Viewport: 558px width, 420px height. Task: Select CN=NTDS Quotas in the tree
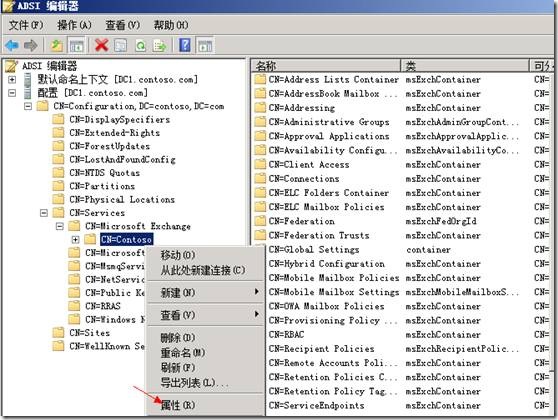click(x=105, y=173)
